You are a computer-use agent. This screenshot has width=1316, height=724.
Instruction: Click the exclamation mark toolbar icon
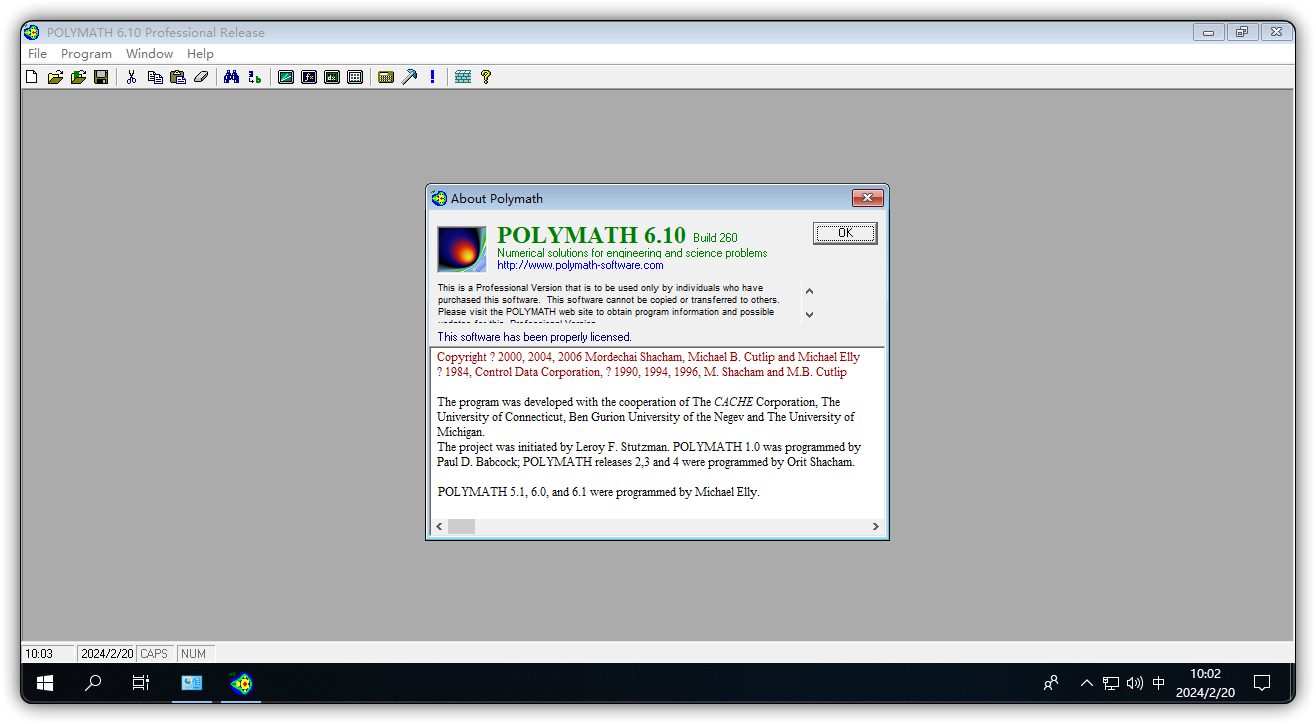pyautogui.click(x=432, y=76)
